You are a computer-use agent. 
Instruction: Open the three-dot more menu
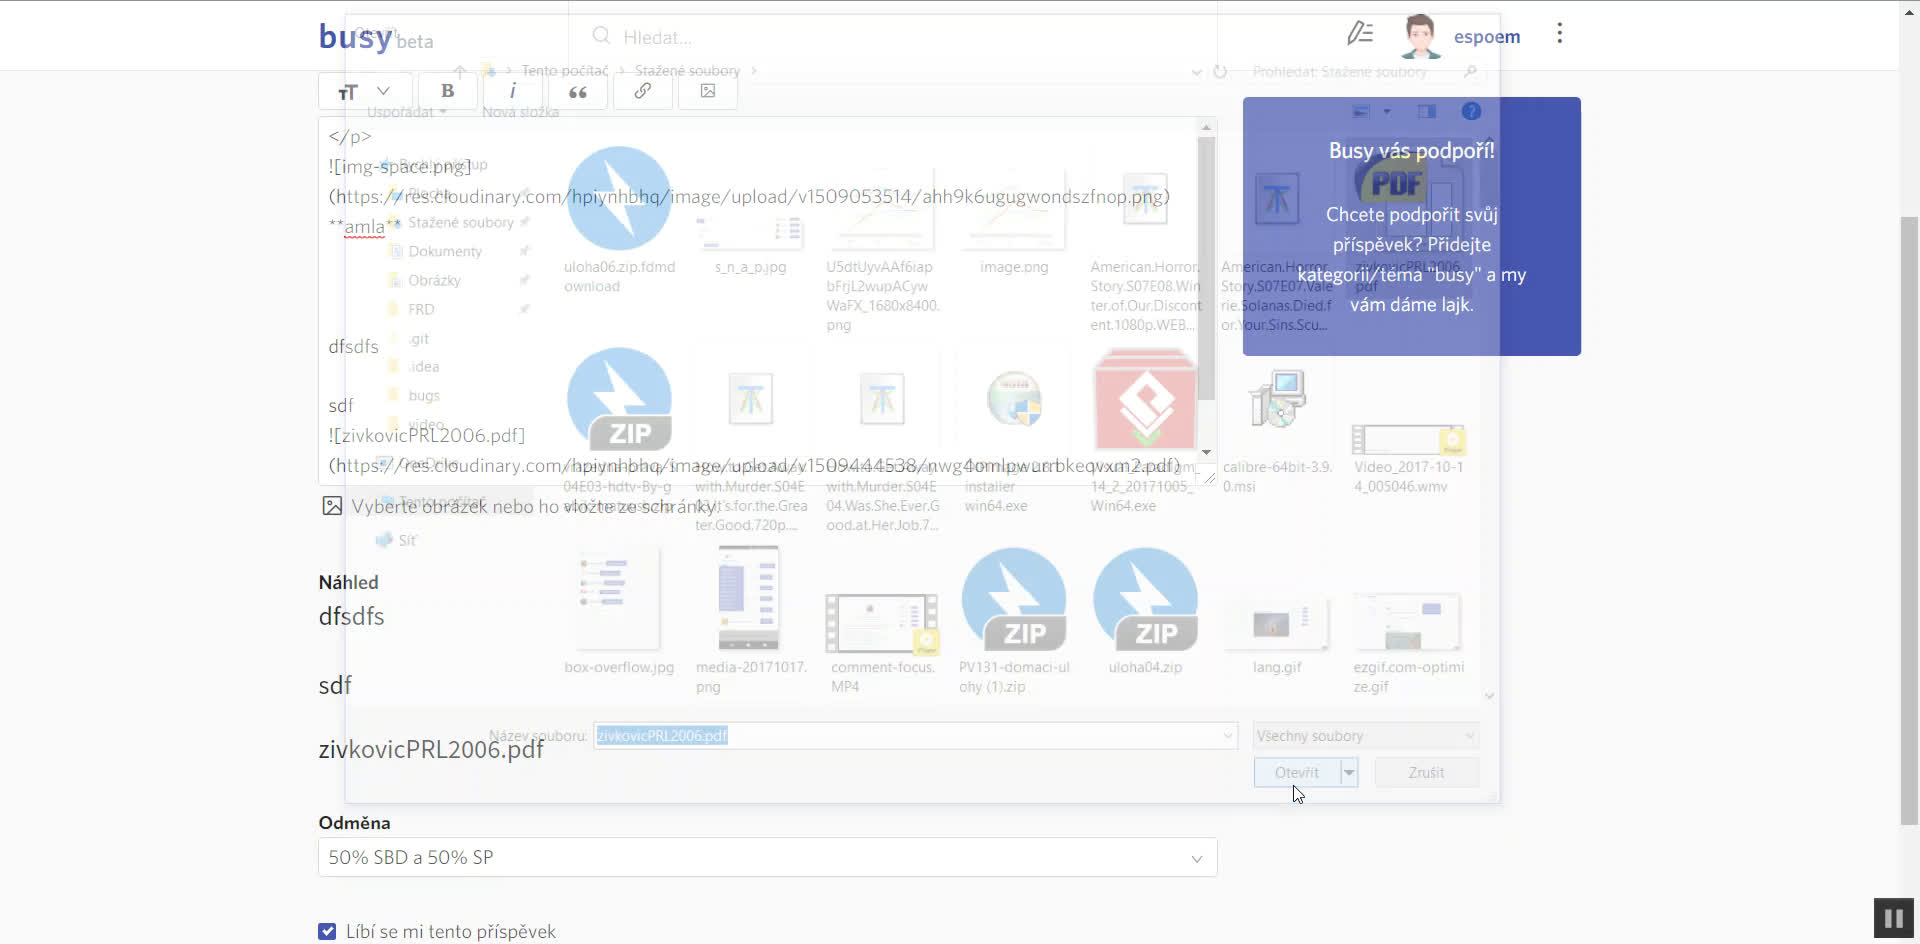(x=1559, y=34)
